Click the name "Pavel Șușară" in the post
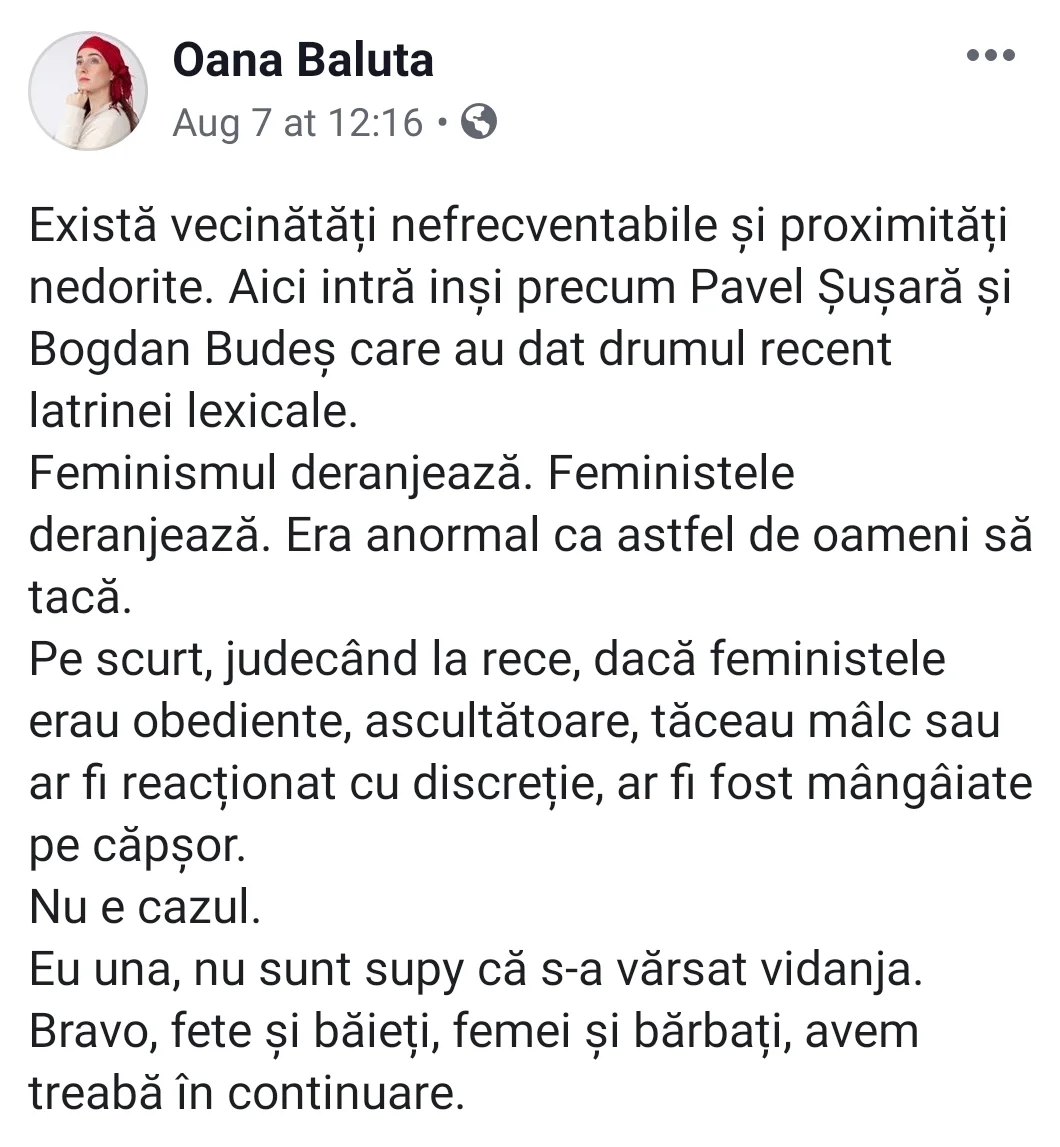Image resolution: width=1060 pixels, height=1147 pixels. click(827, 287)
